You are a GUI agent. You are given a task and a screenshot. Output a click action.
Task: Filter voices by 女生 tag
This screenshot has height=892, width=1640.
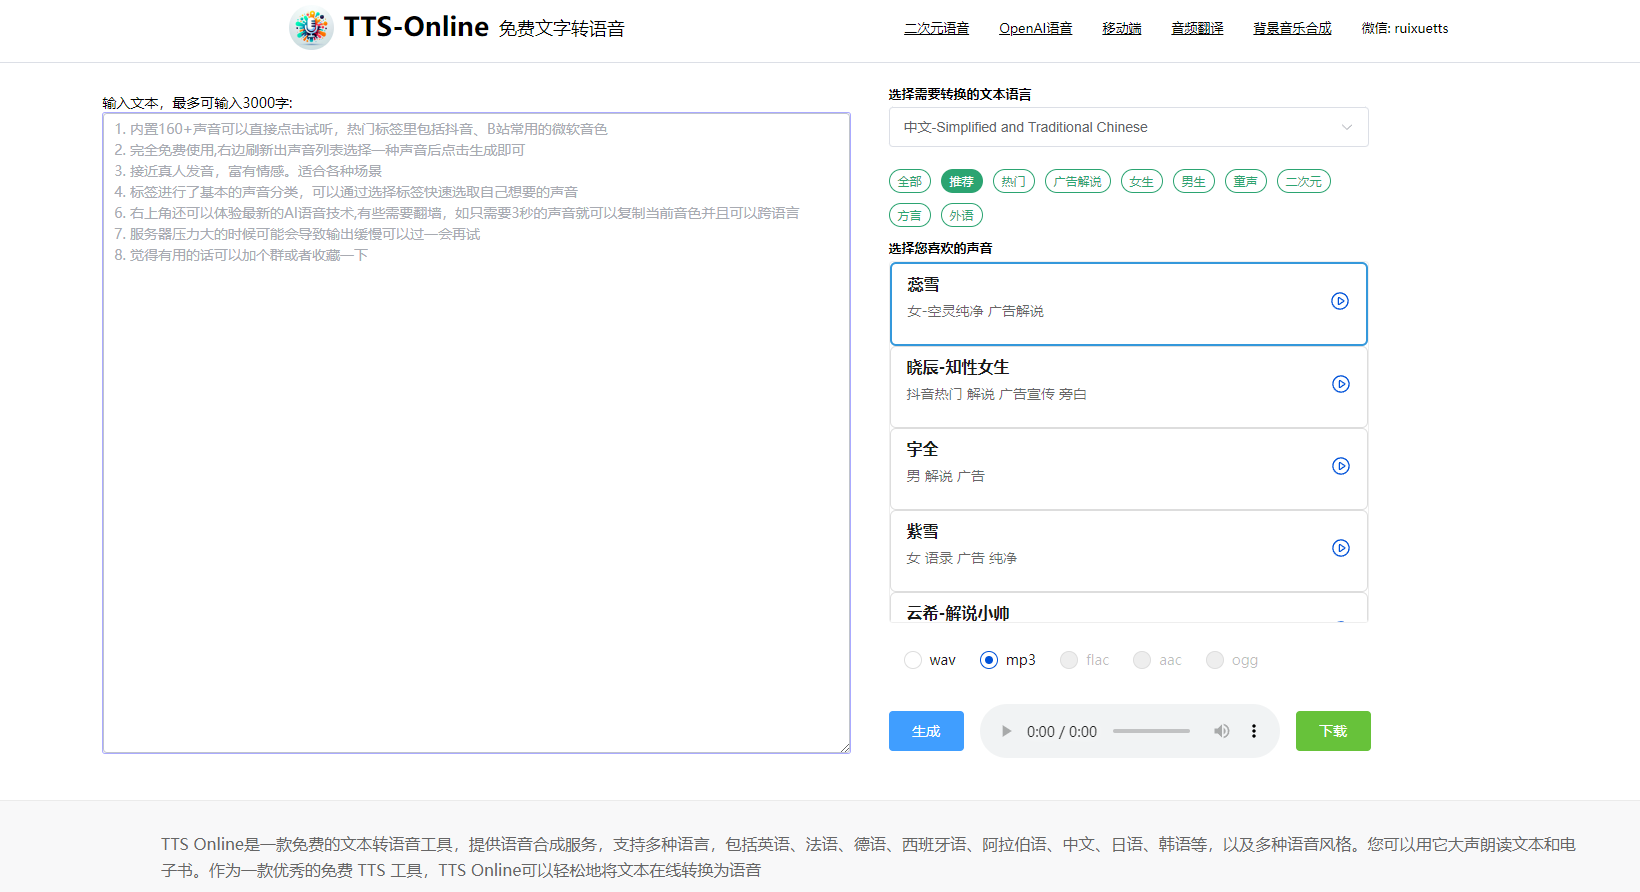[1141, 181]
